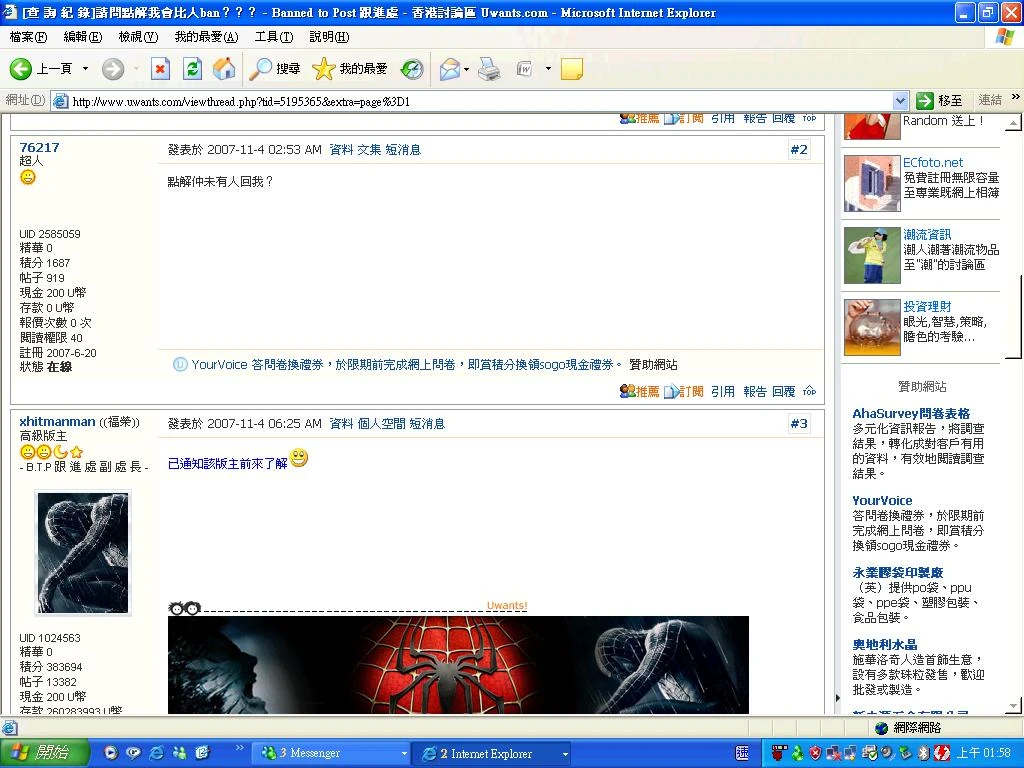The image size is (1024, 768).
Task: Click the grey Forward arrow button
Action: 113,69
